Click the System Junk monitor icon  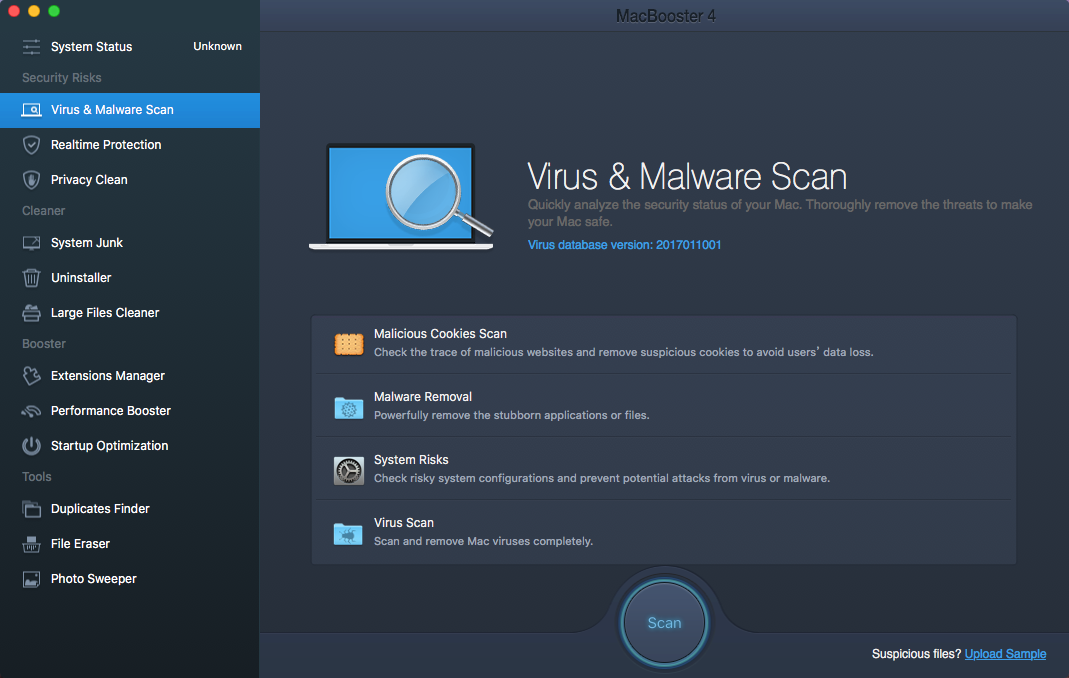(31, 243)
